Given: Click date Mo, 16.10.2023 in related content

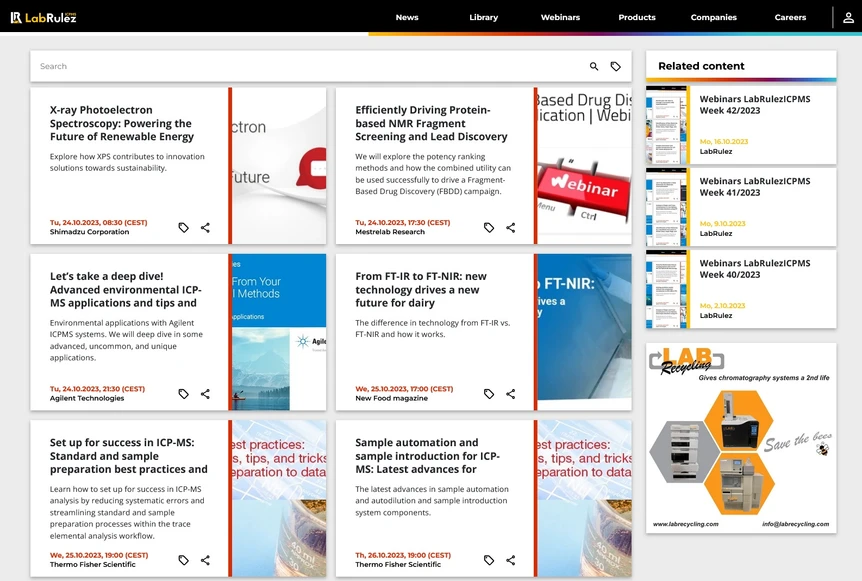Looking at the screenshot, I should pyautogui.click(x=723, y=142).
